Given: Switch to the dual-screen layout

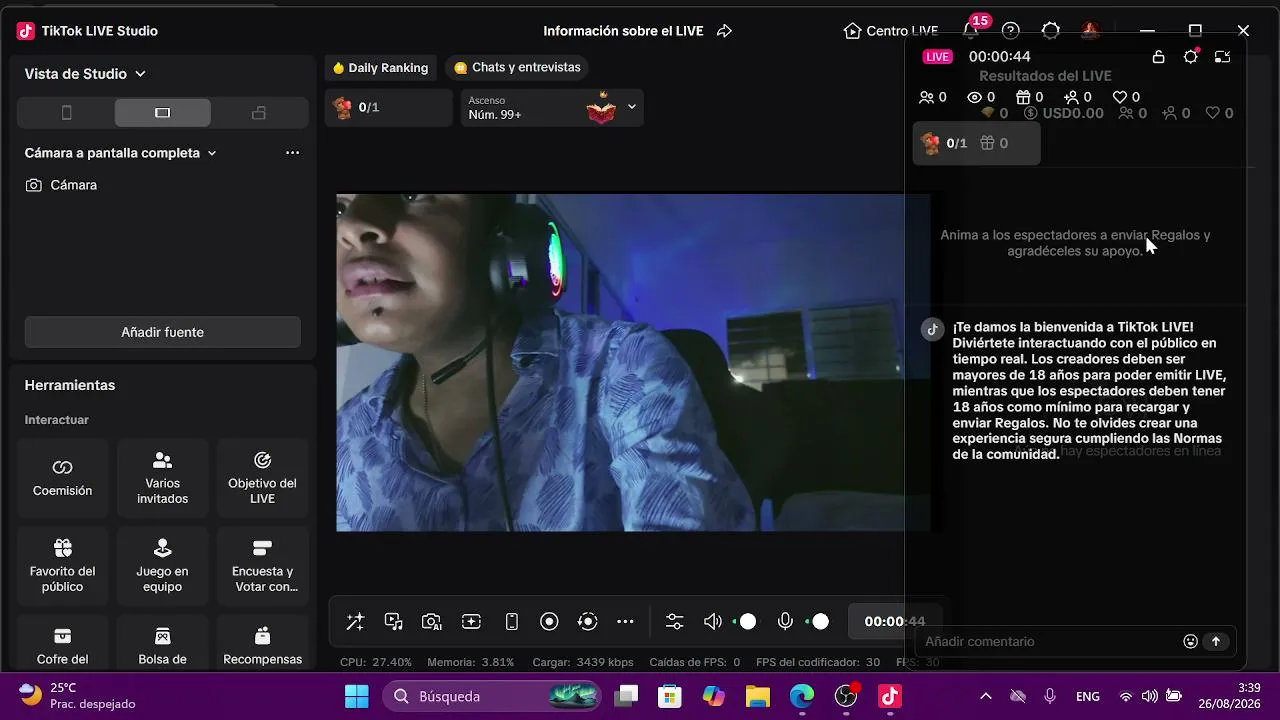Looking at the screenshot, I should coord(259,113).
